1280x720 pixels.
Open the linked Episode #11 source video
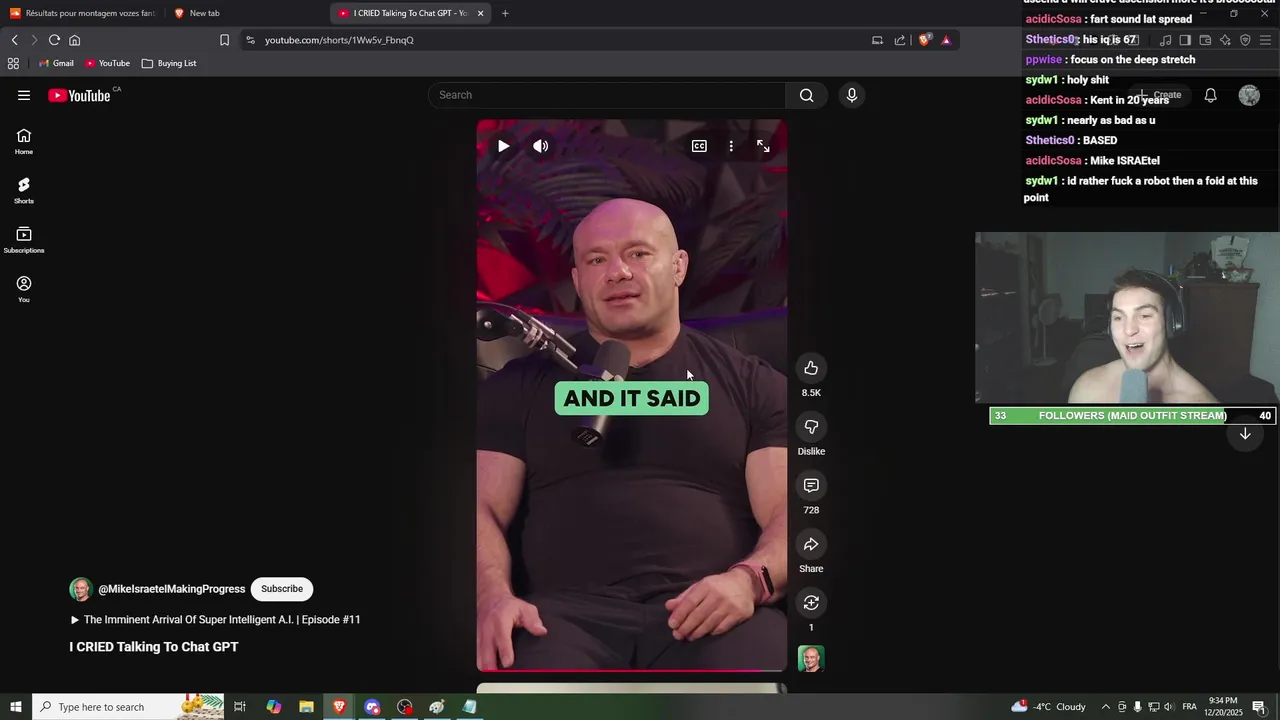click(215, 620)
